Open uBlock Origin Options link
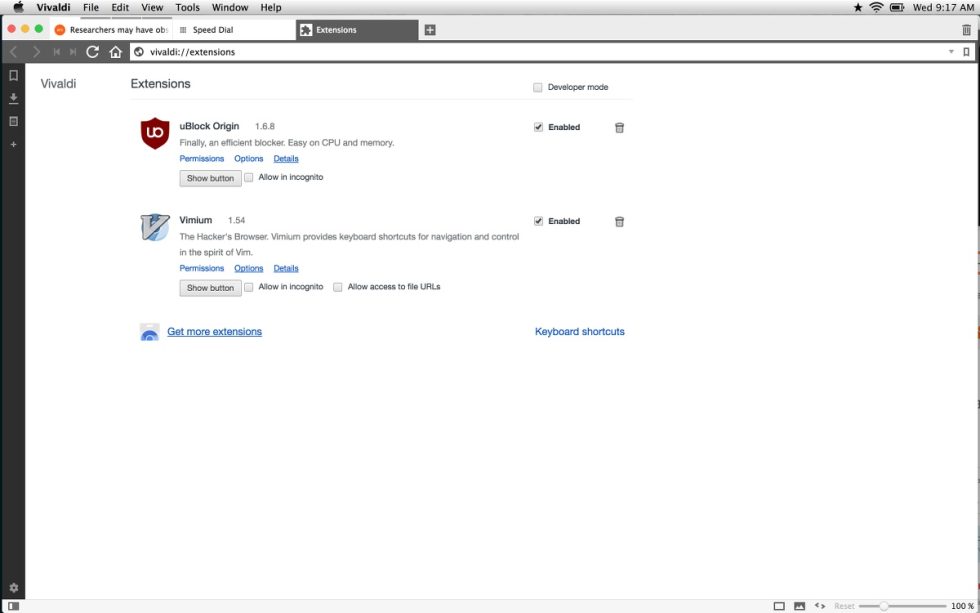 [x=249, y=159]
